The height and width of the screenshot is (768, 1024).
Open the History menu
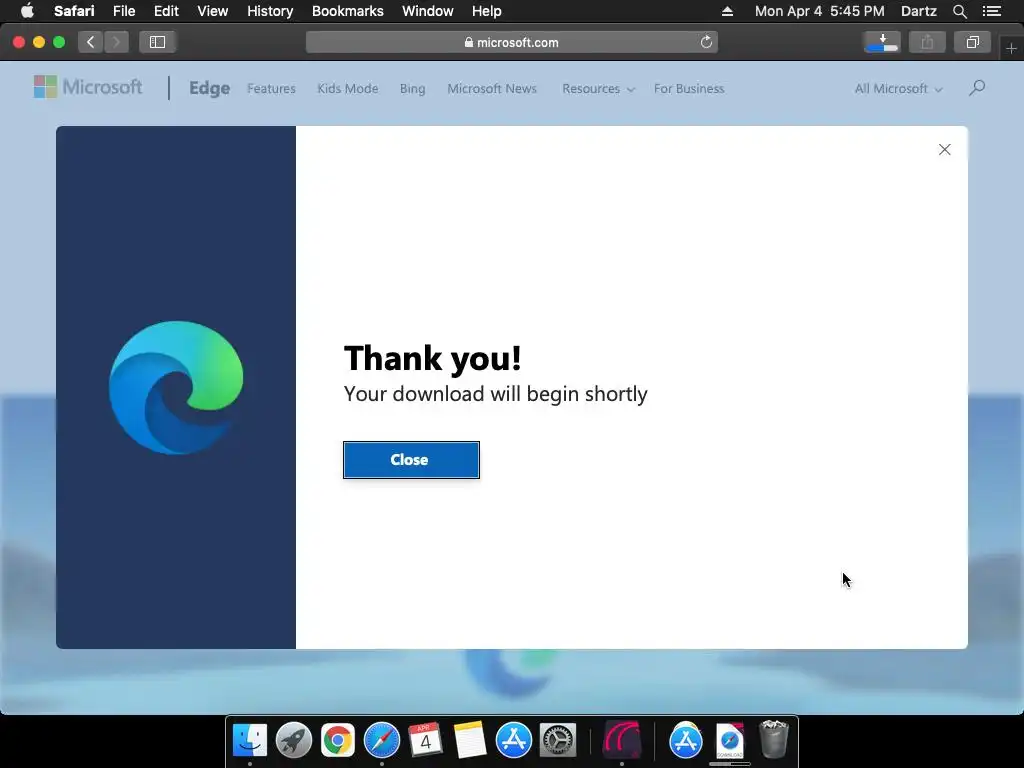pos(270,11)
